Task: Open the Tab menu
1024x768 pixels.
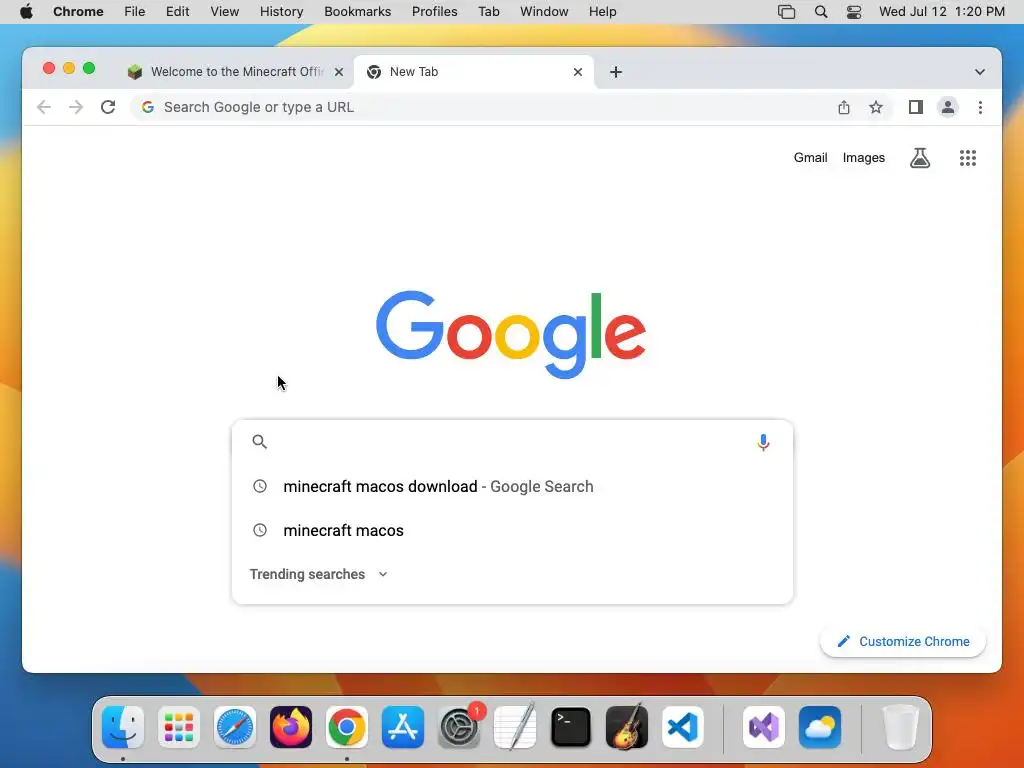Action: click(488, 12)
